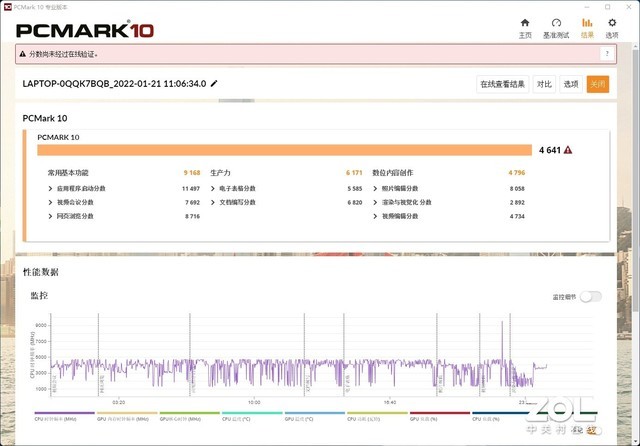Click the 03:20 time label on chart axis

click(x=118, y=402)
